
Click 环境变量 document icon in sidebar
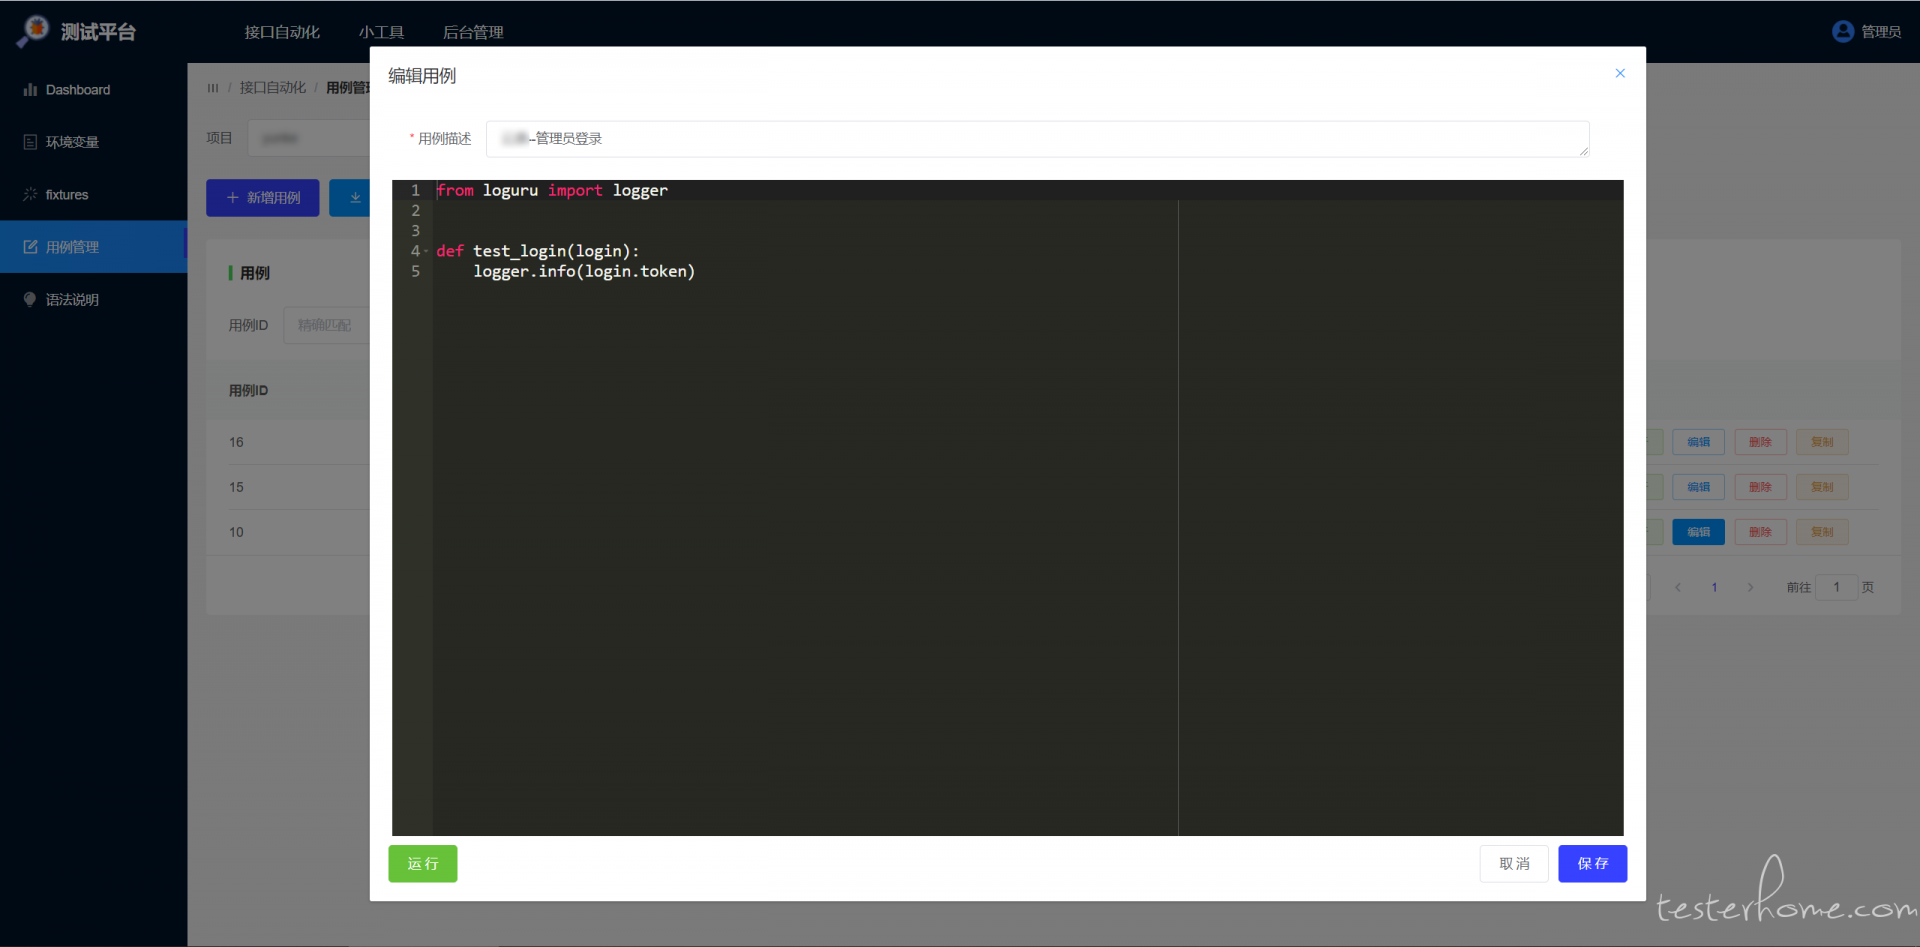30,142
